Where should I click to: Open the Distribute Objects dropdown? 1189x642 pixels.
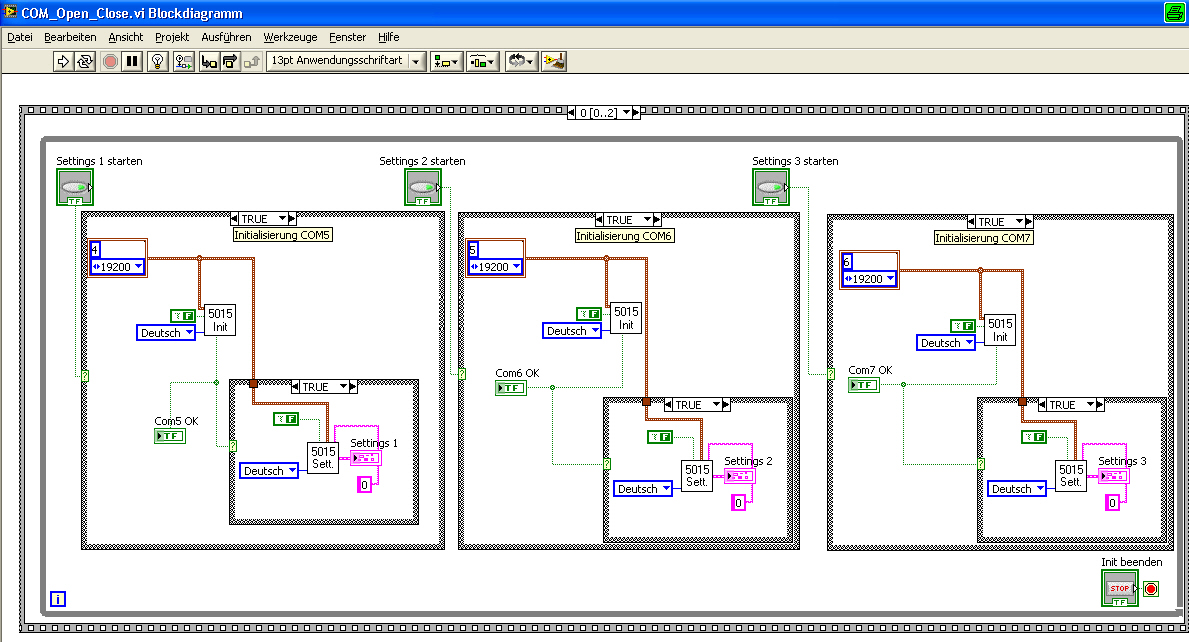tap(482, 61)
